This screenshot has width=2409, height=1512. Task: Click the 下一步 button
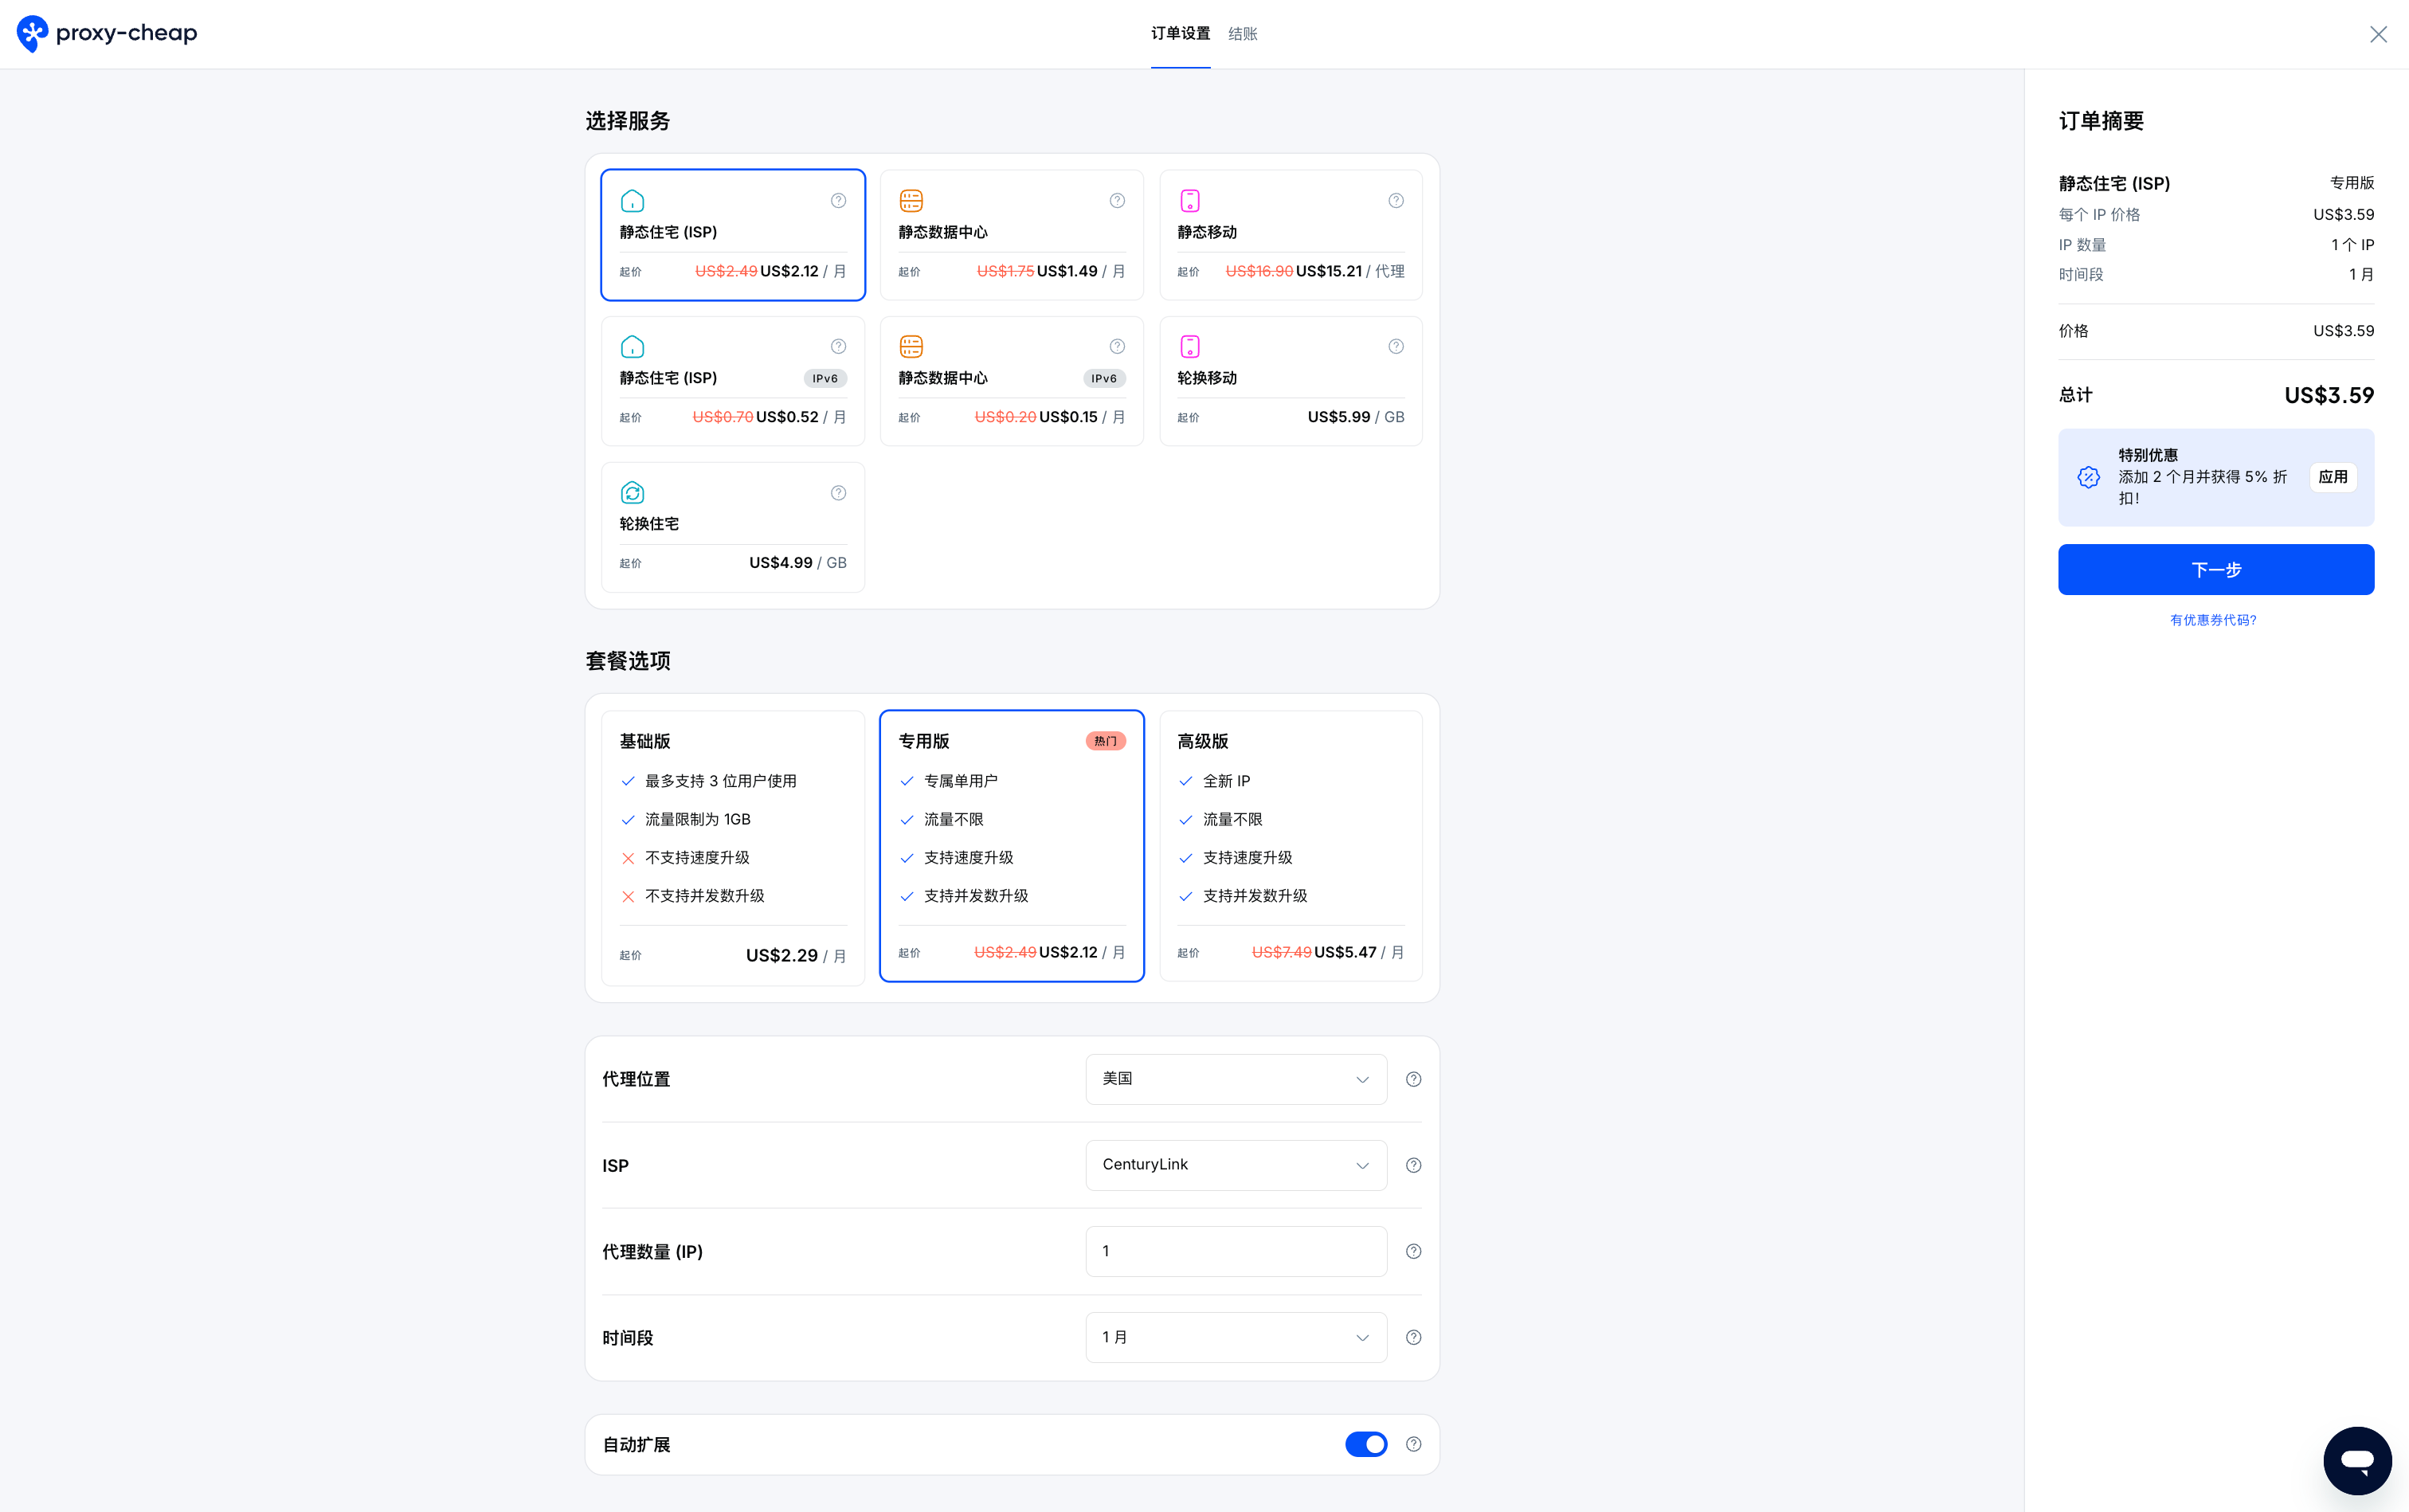click(2215, 570)
